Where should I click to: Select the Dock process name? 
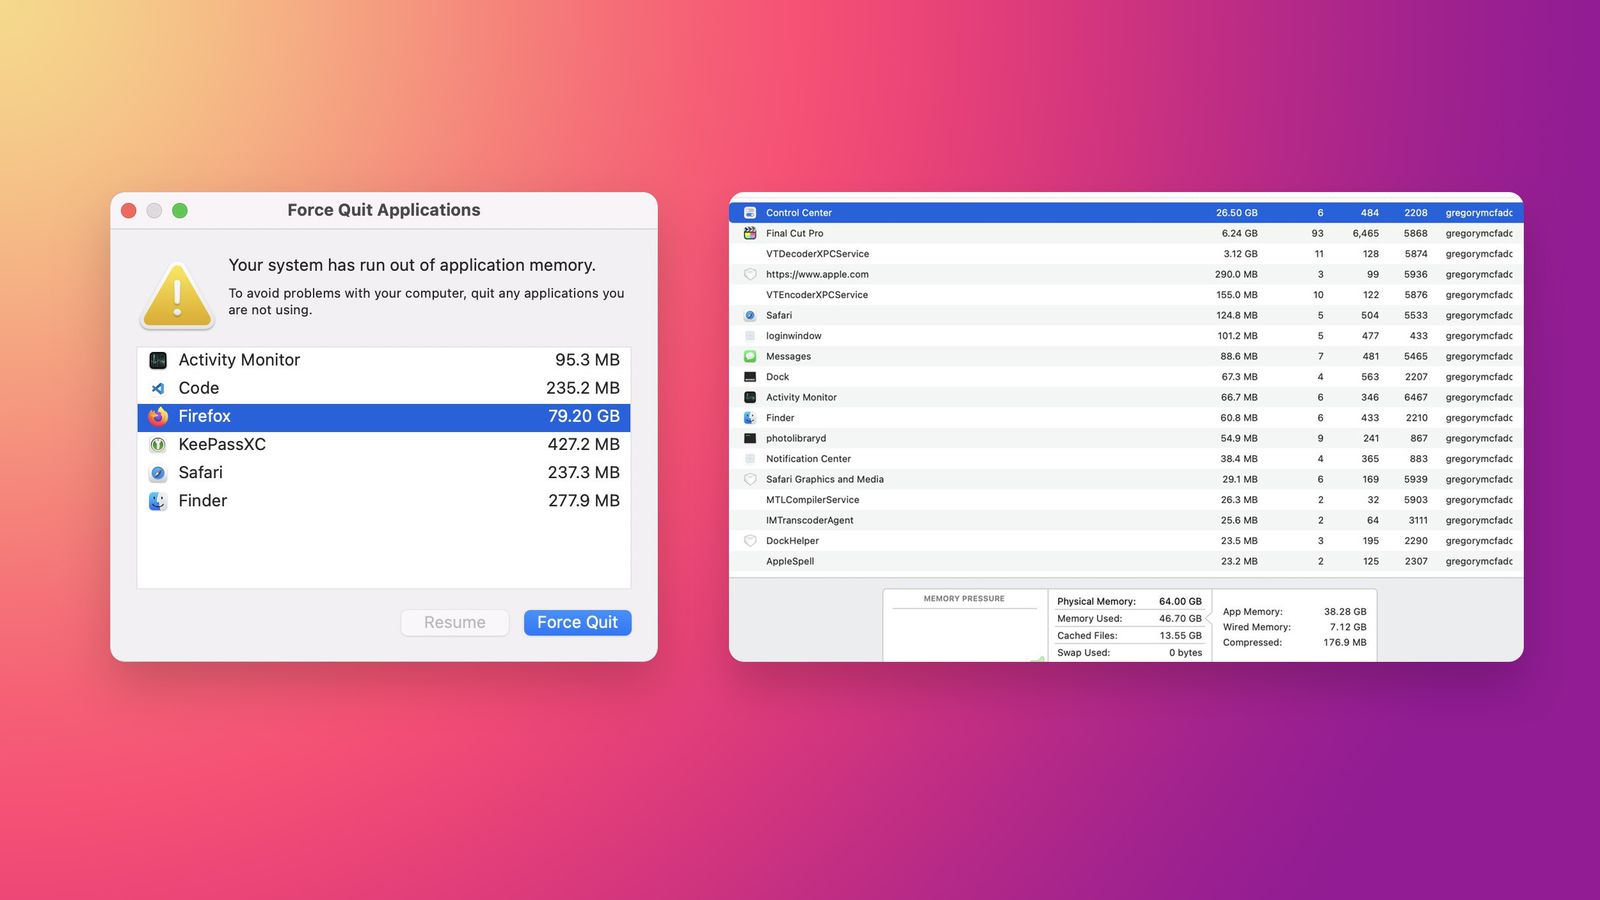tap(777, 377)
